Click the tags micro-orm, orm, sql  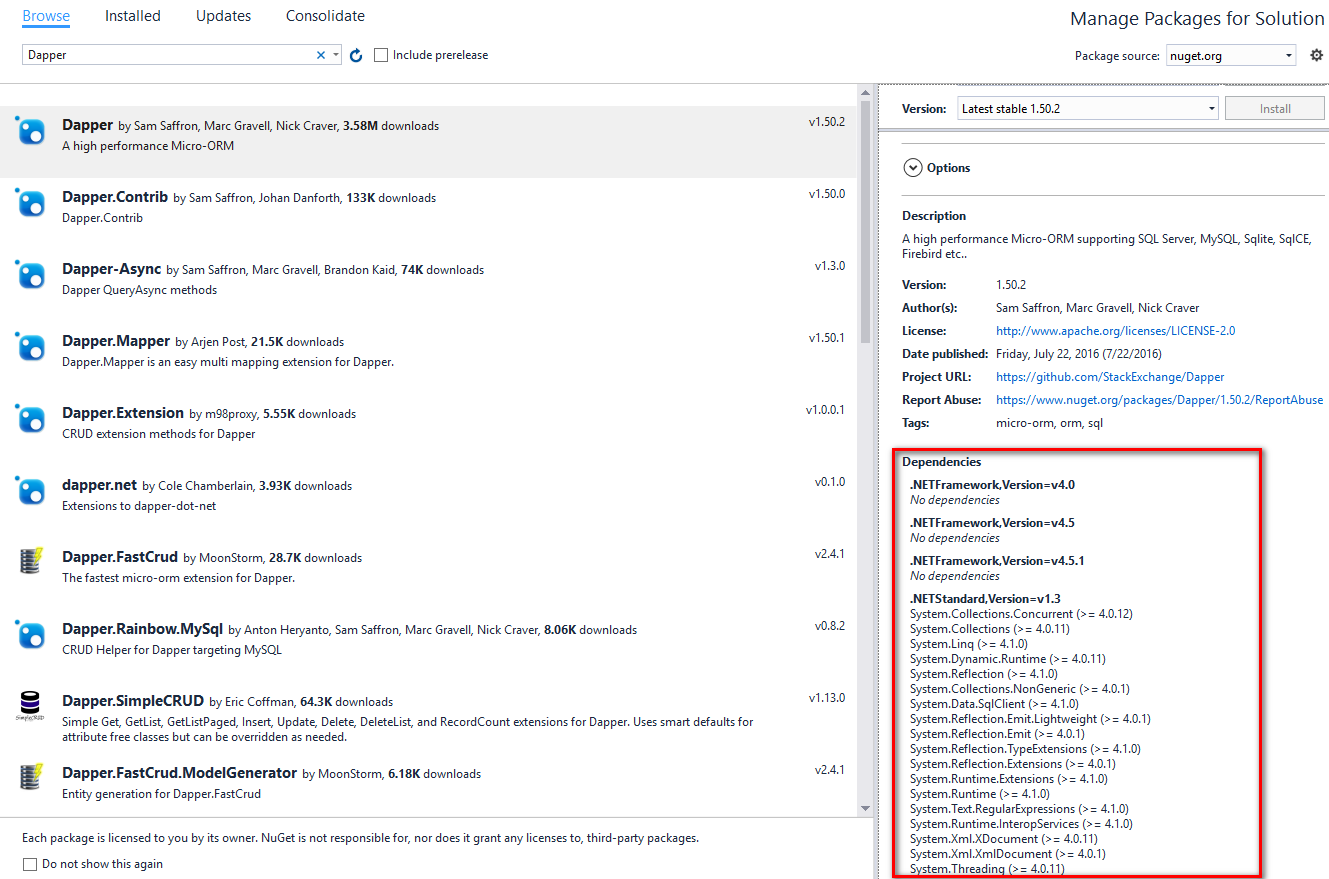1049,423
